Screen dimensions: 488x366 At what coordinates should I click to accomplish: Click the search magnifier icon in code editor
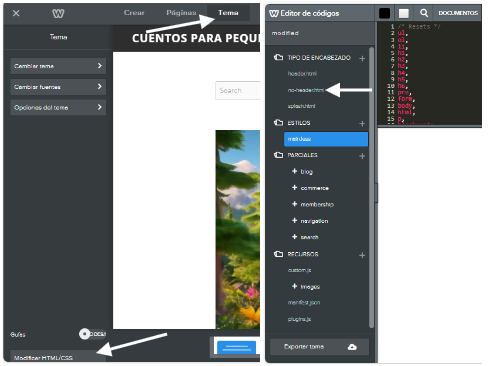(x=424, y=13)
